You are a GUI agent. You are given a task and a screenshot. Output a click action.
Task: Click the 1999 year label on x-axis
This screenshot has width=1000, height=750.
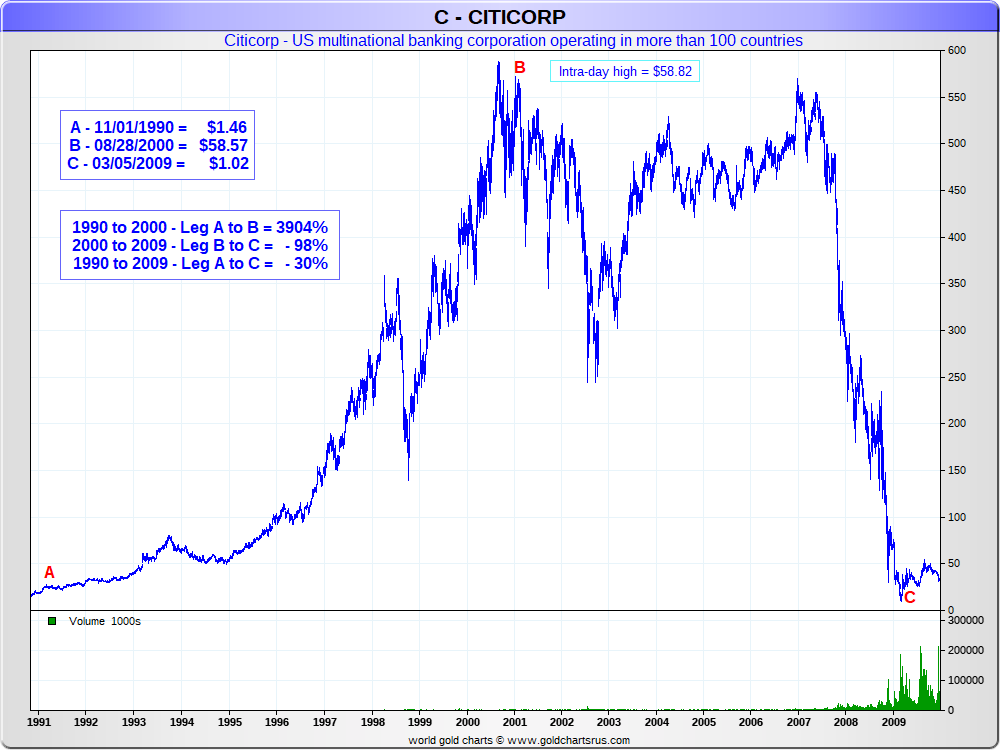pyautogui.click(x=420, y=722)
